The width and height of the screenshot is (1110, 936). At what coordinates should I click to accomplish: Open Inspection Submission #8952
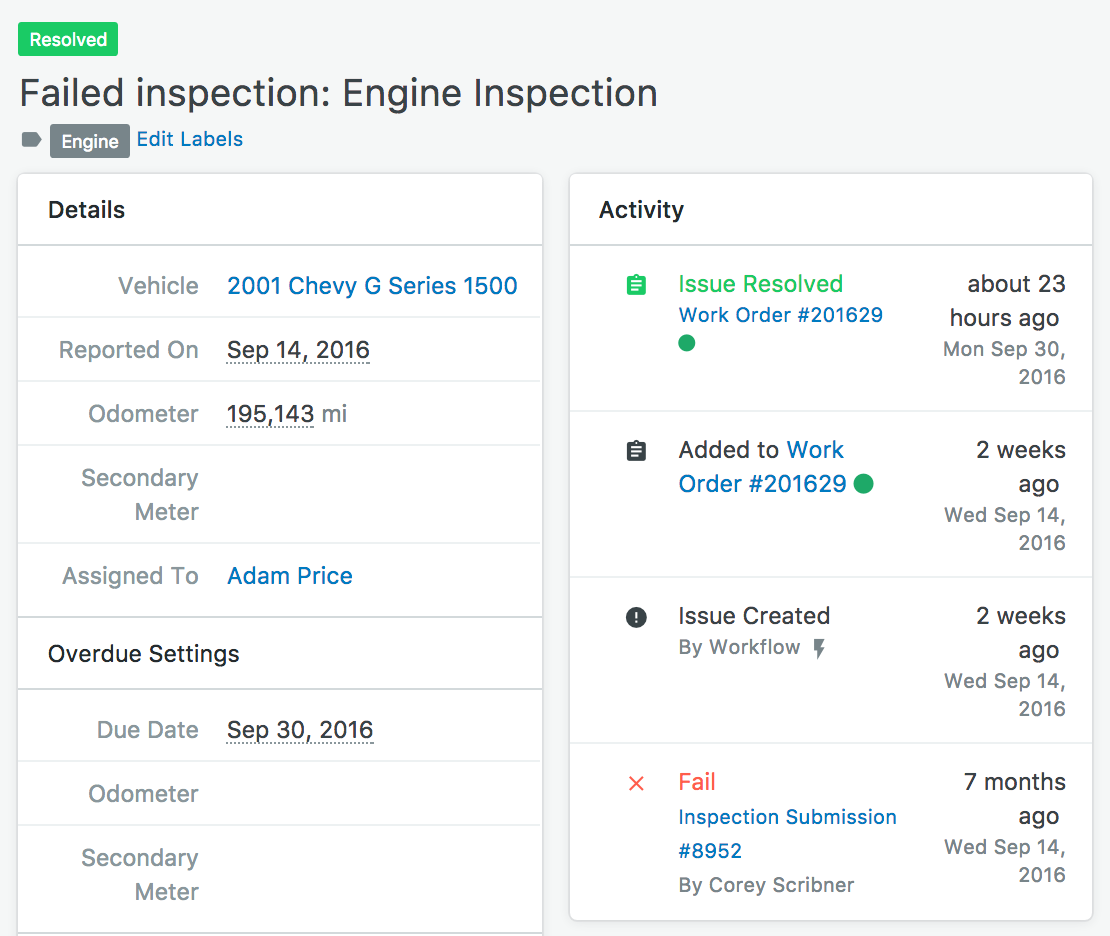[x=787, y=817]
